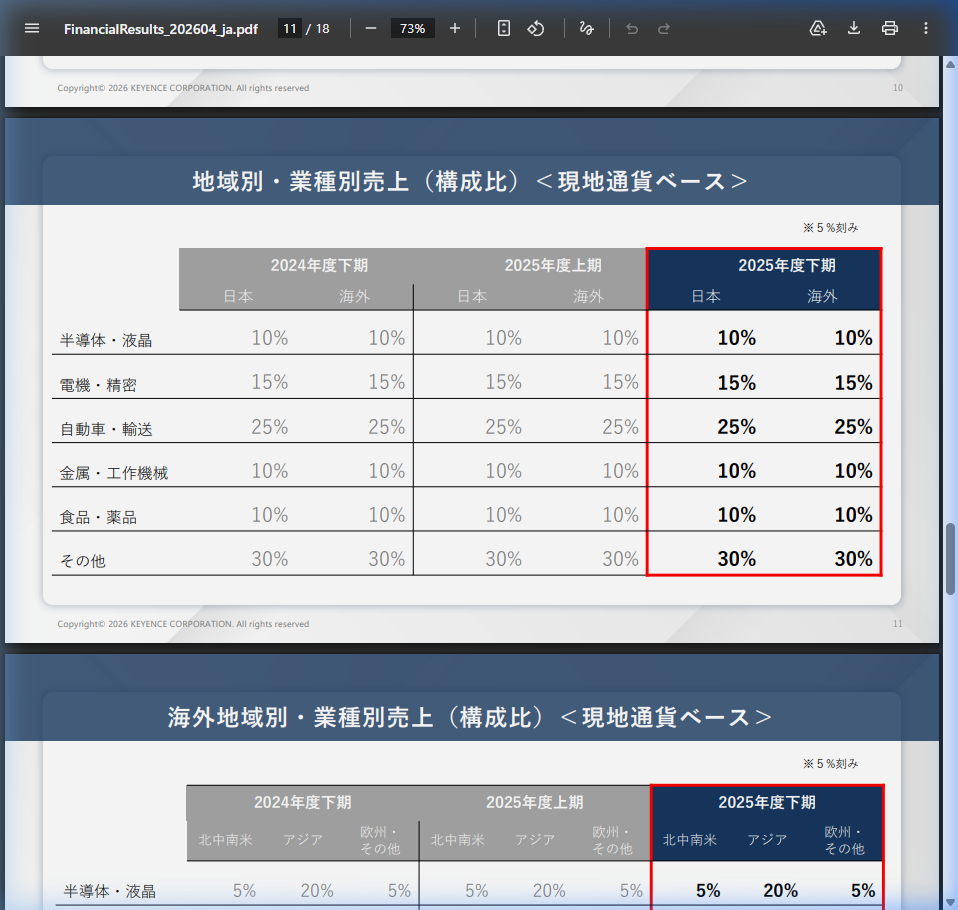Click the bold 日本 15% for 電機・精密
Screen dimensions: 958x910
pyautogui.click(x=737, y=383)
